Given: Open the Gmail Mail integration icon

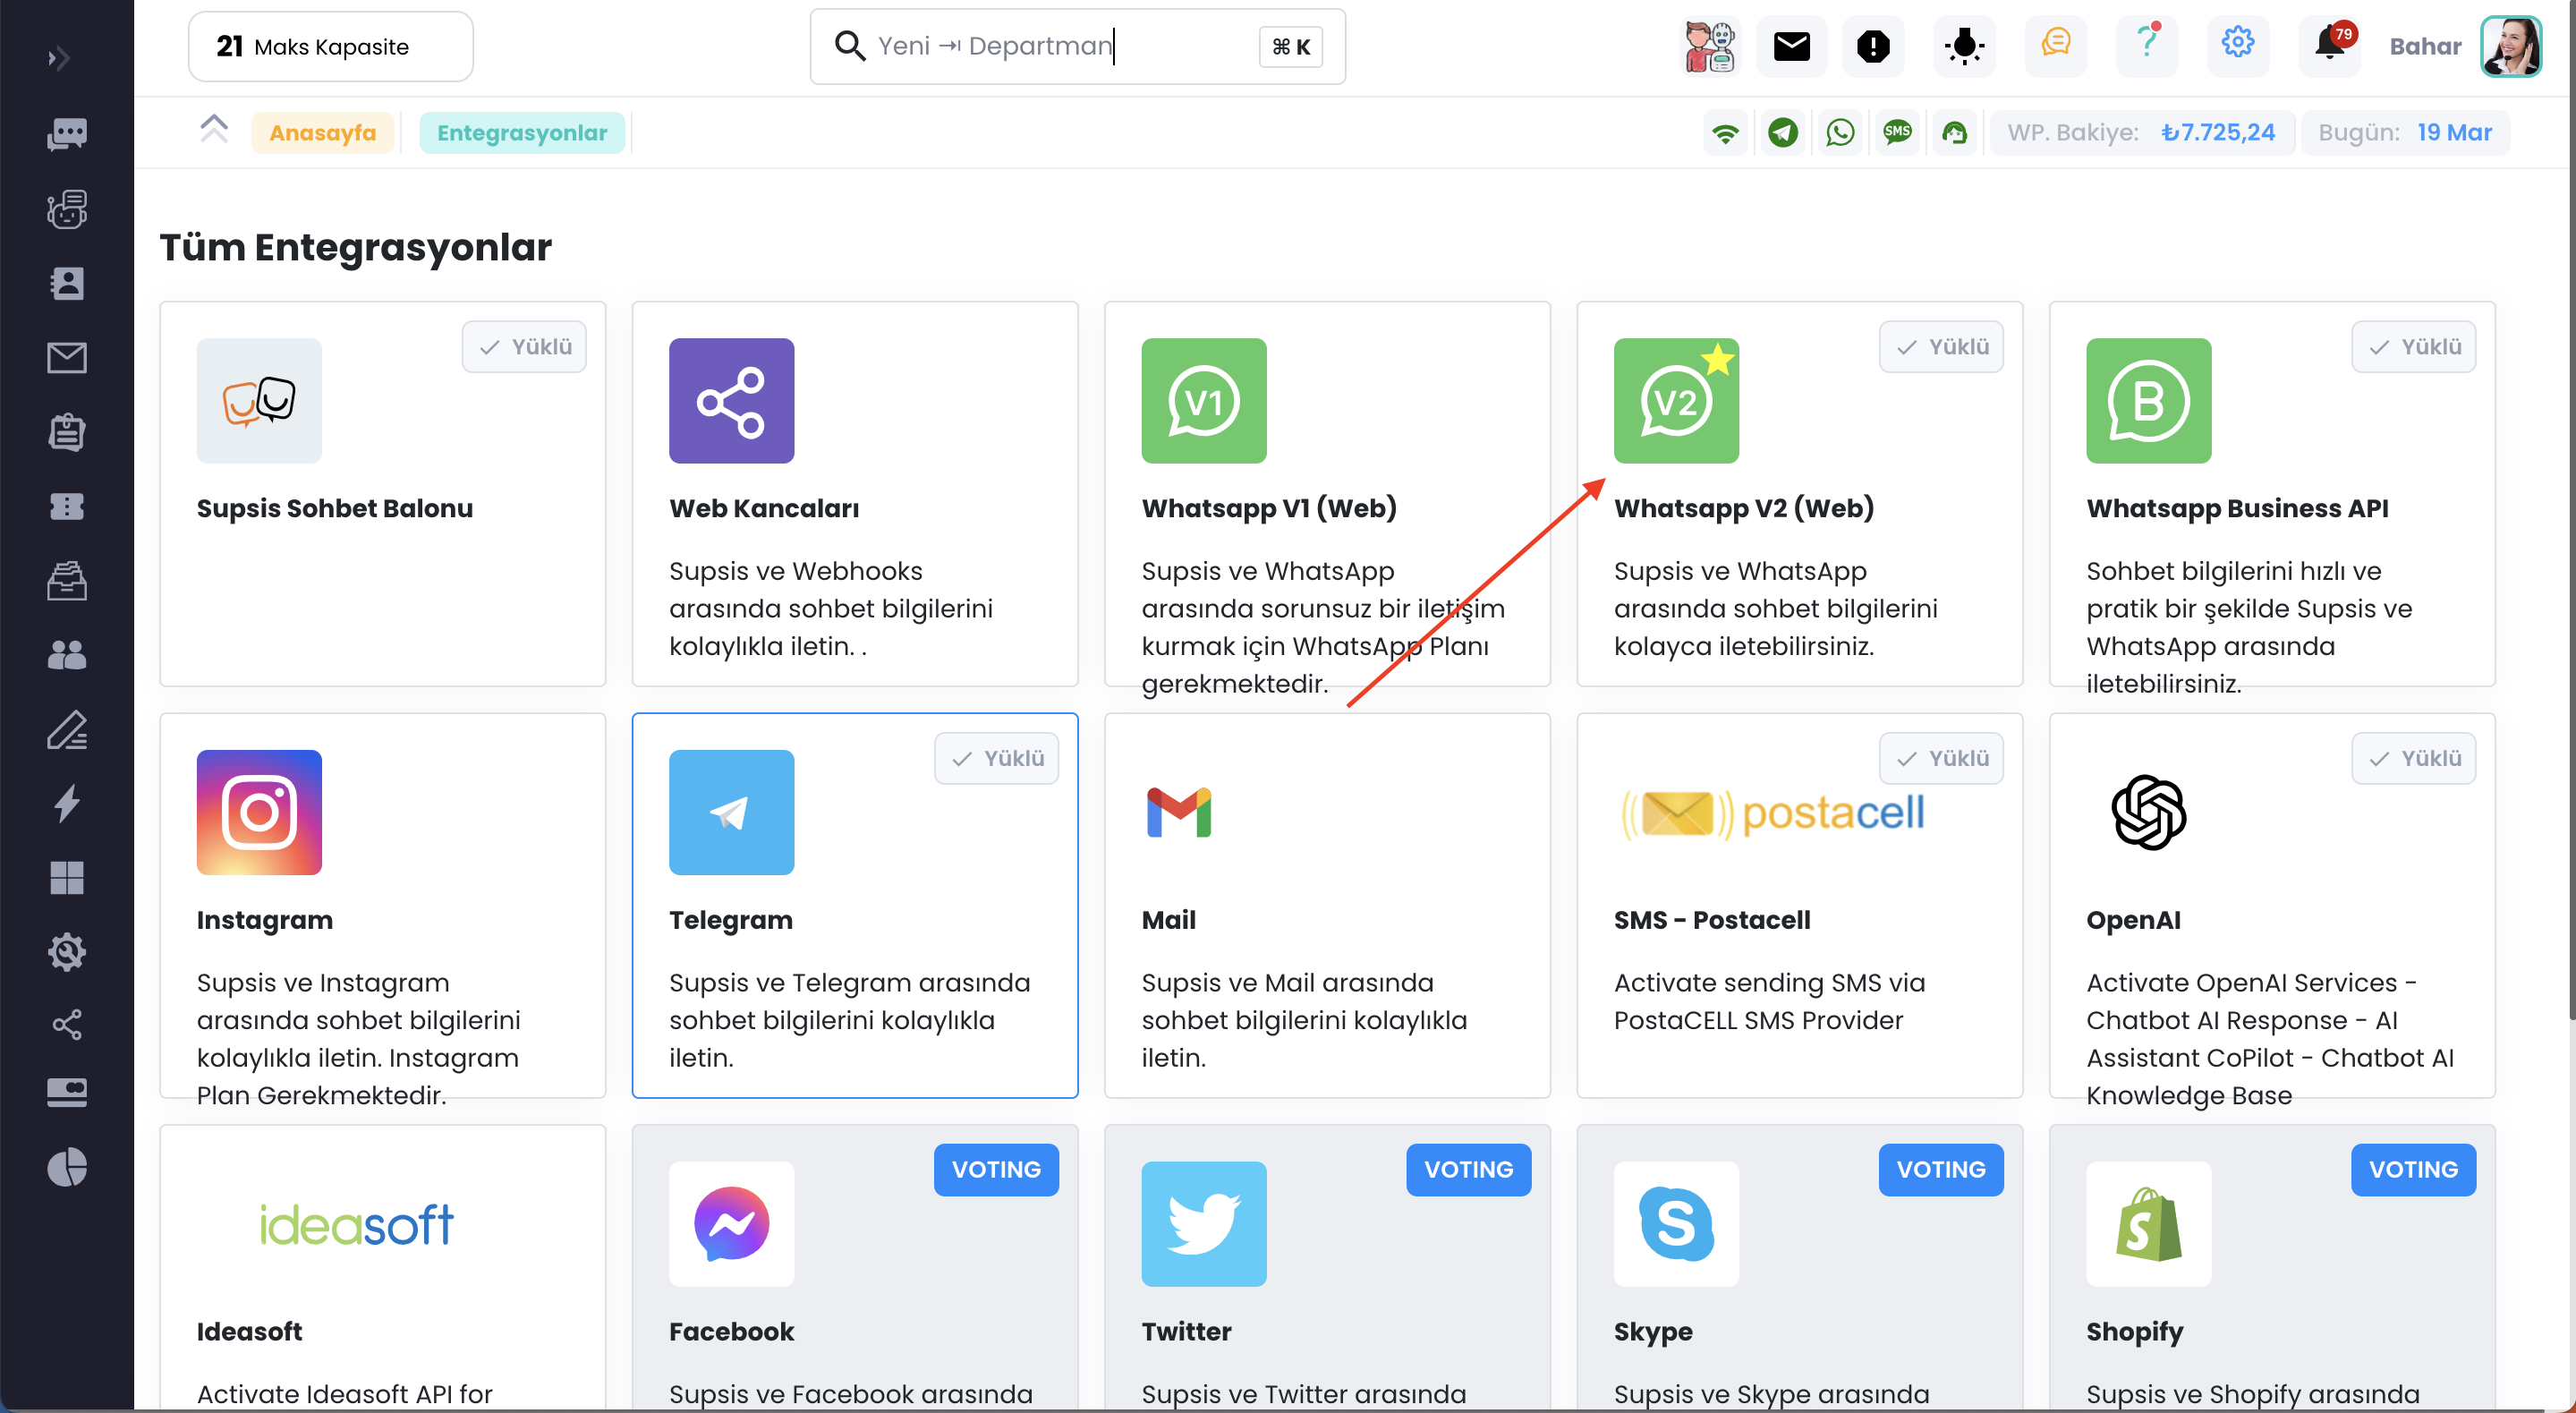Looking at the screenshot, I should pos(1179,812).
